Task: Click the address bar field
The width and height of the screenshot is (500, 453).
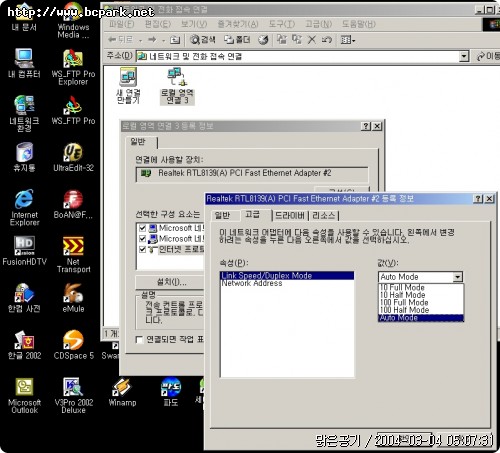Action: 298,56
